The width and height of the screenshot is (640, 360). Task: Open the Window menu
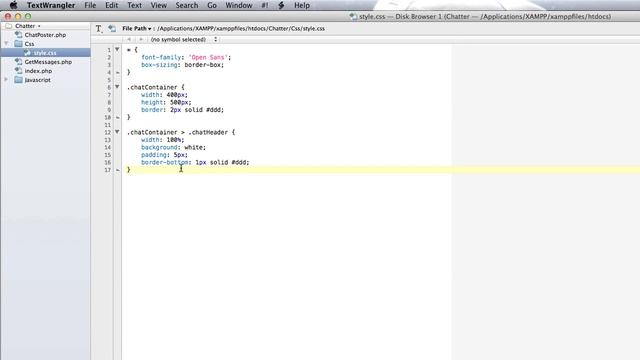click(239, 5)
